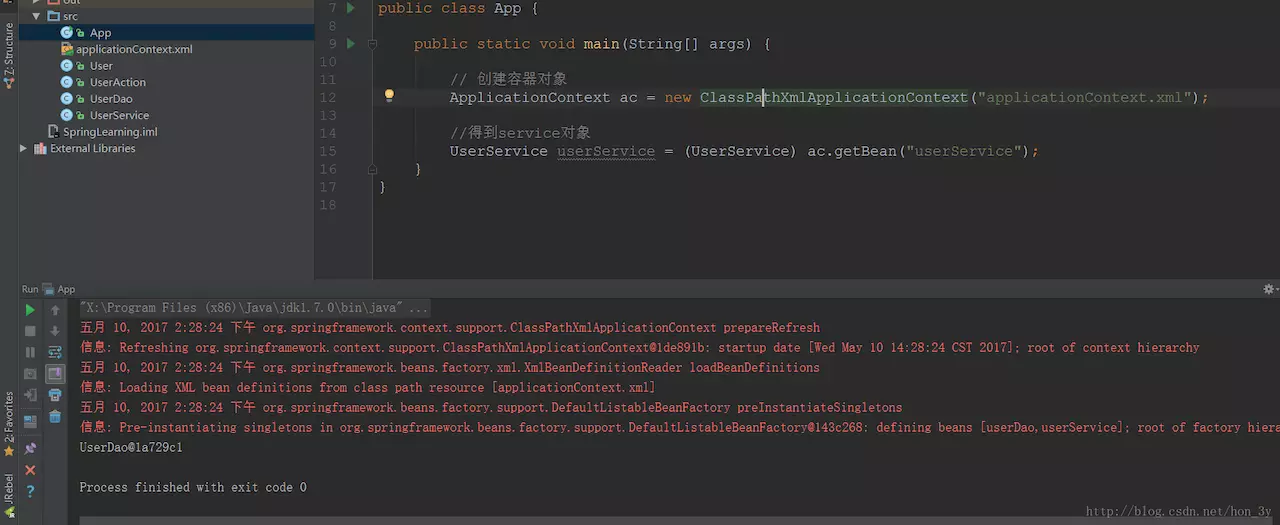Select the App tab in Run panel
Viewport: 1280px width, 525px height.
point(60,289)
